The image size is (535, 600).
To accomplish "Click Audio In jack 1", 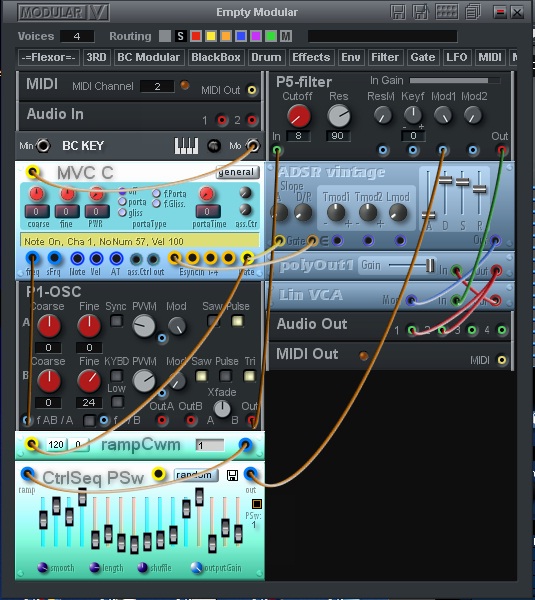I will tap(222, 120).
